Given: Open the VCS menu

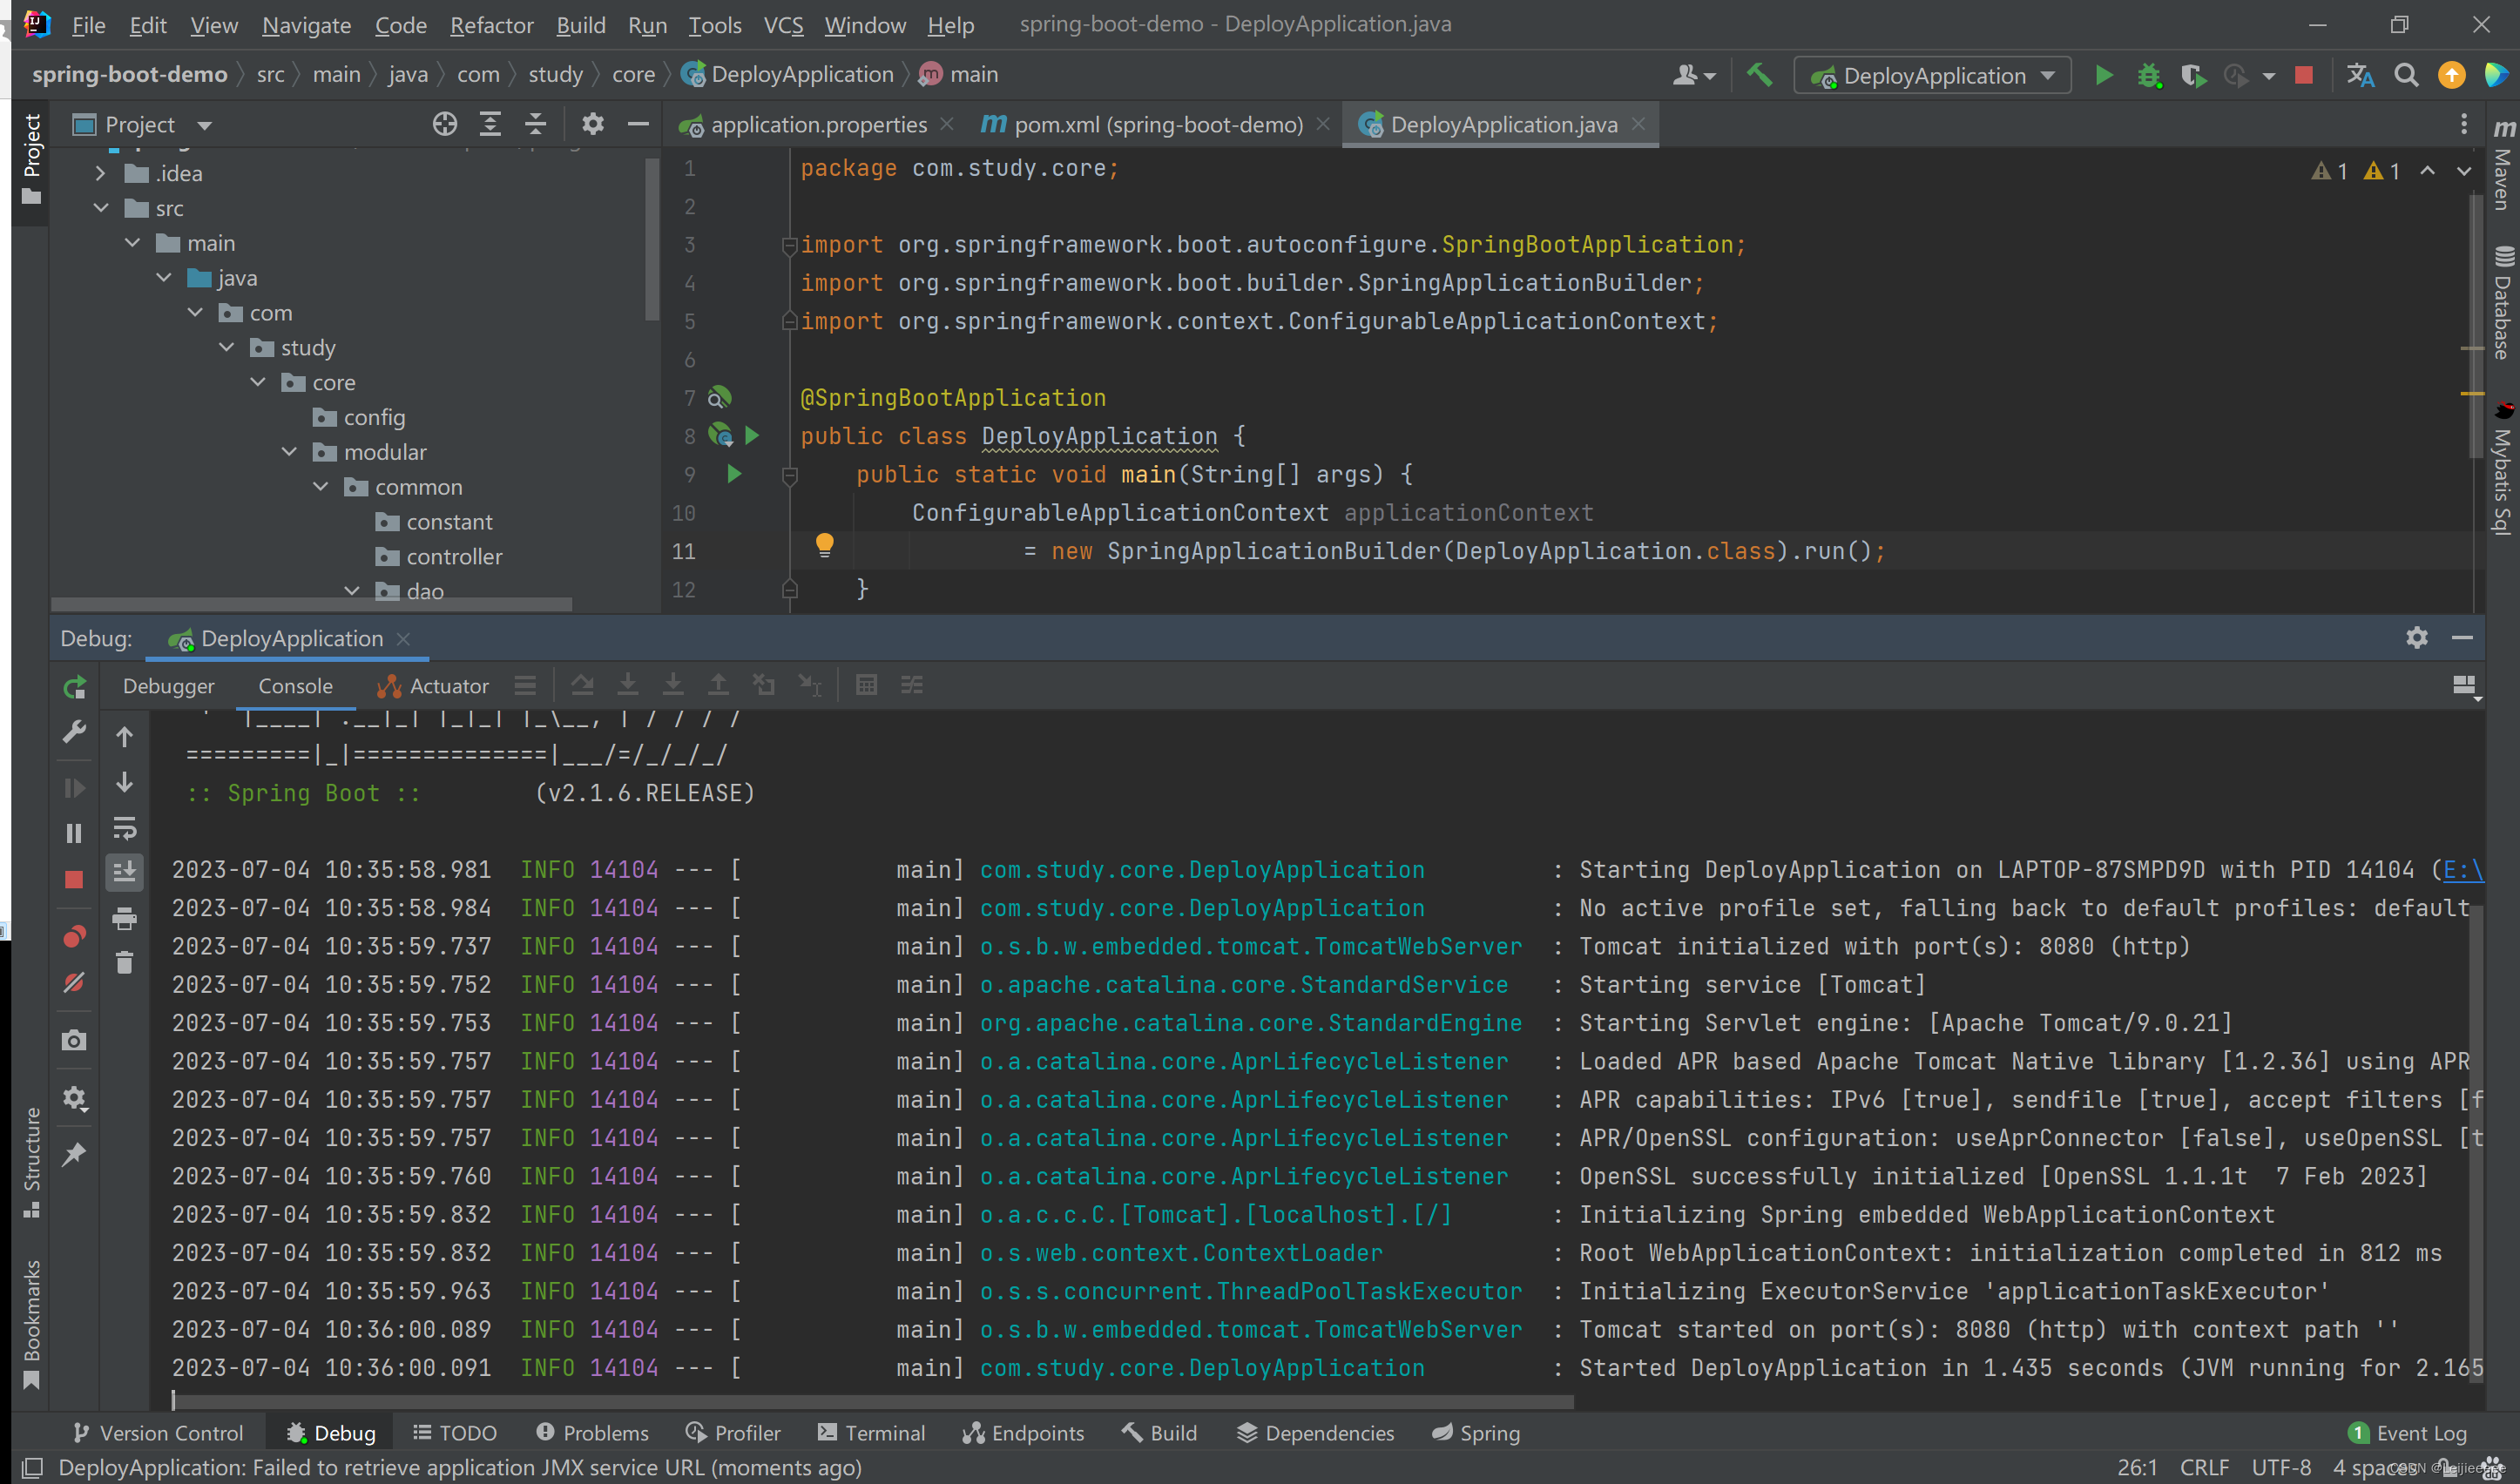Looking at the screenshot, I should (x=783, y=25).
